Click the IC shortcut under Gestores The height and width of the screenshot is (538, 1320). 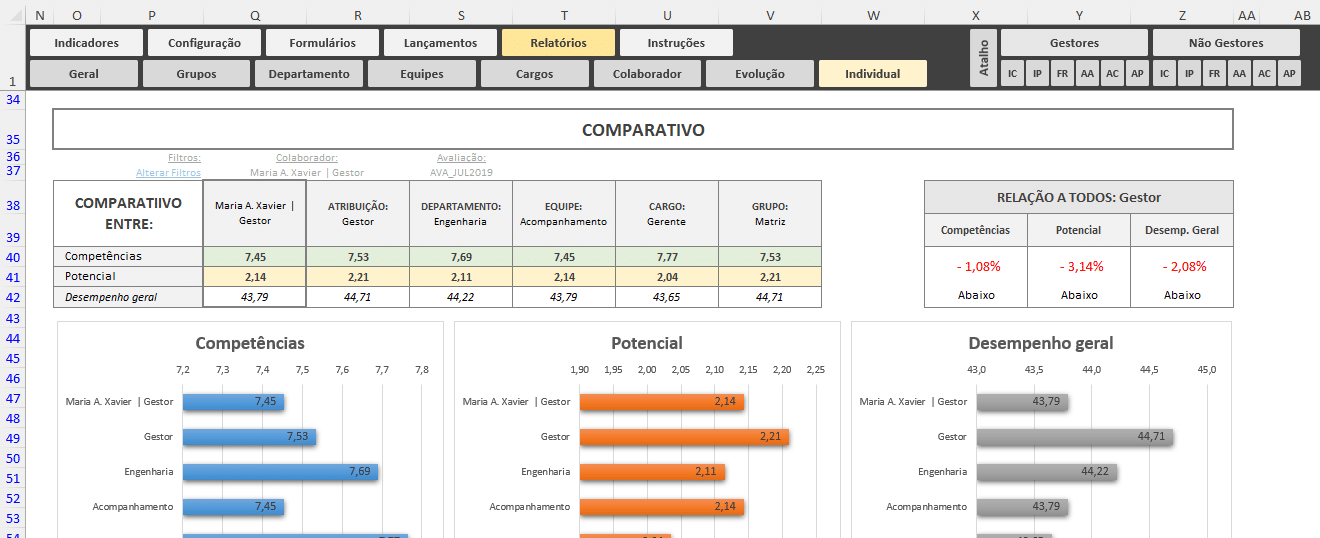[1012, 74]
